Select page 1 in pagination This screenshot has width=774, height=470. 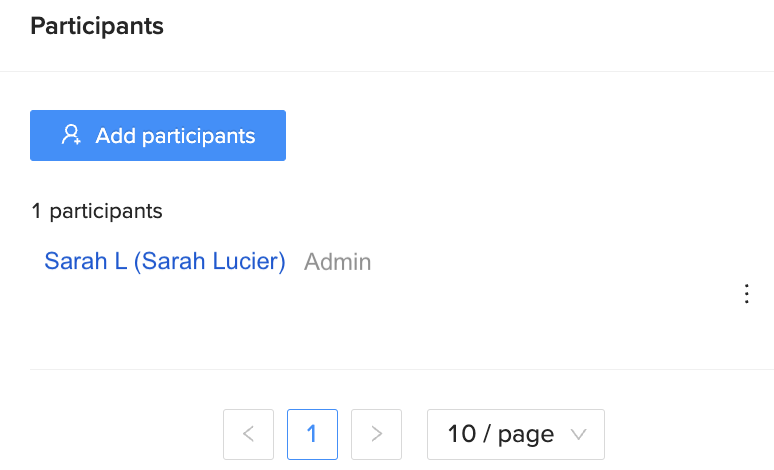coord(312,434)
